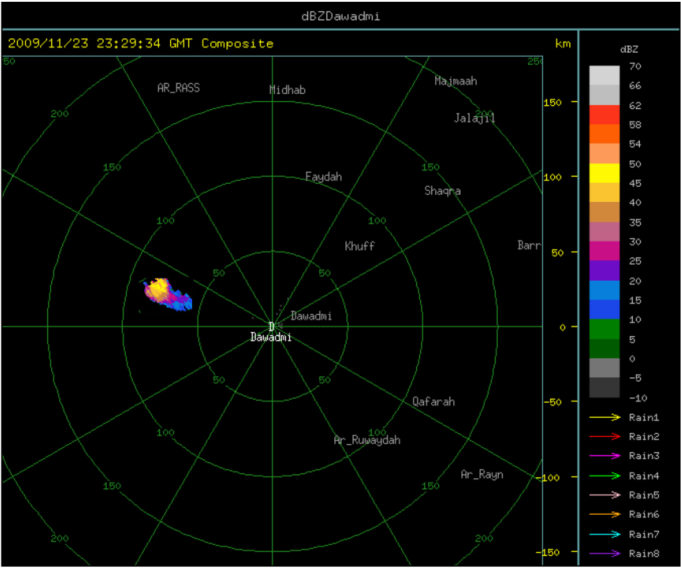Click the dBZDawadmi title text
Screen dimensions: 681x568
[x=340, y=17]
